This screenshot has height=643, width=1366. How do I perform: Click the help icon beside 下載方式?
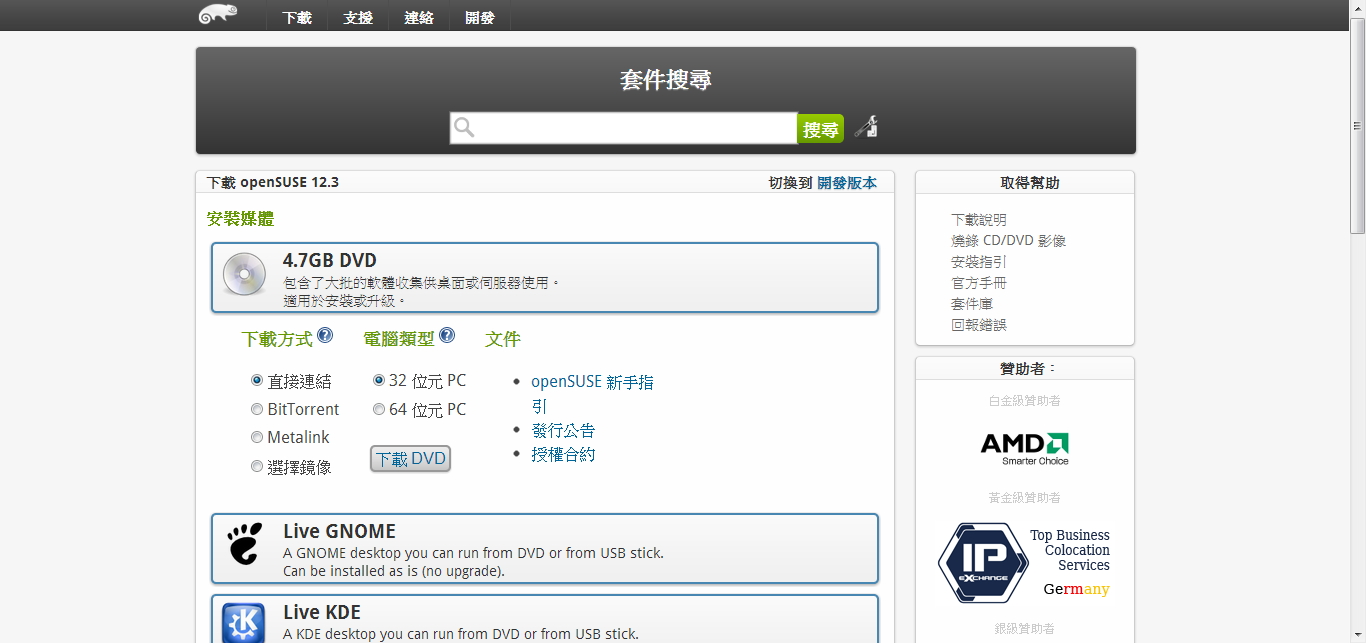tap(325, 335)
